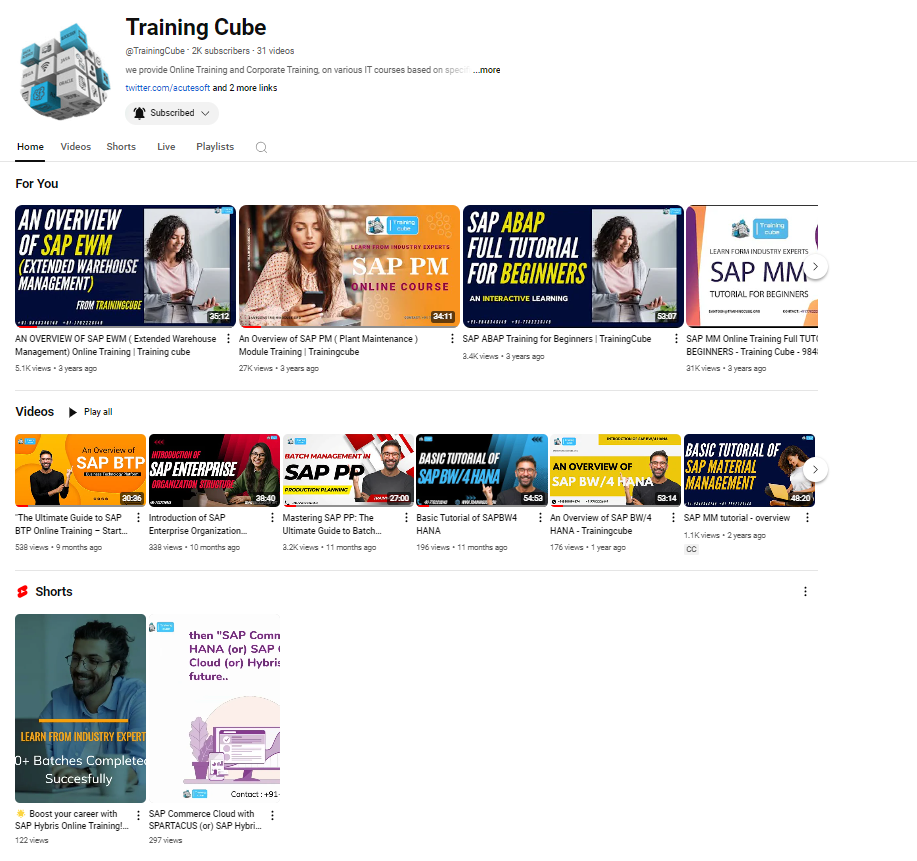Click the channel search magnifier icon

[x=261, y=147]
